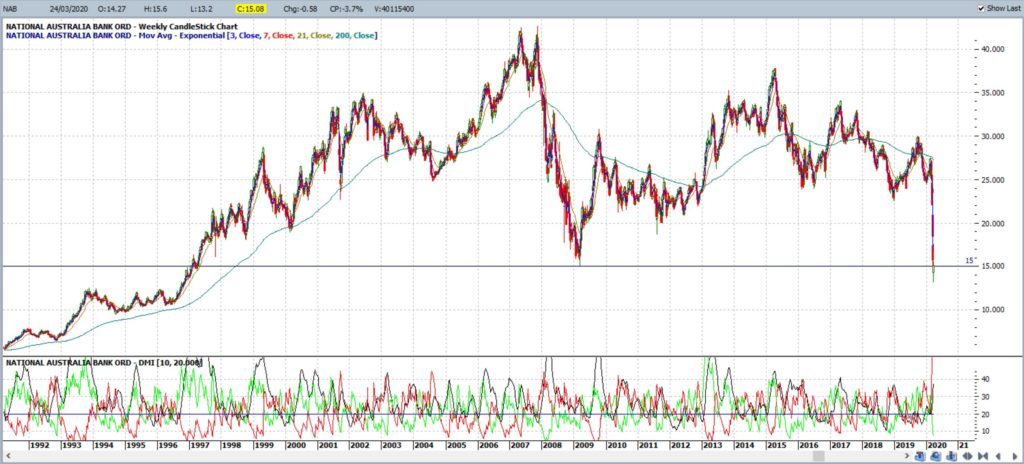Click the bowtie compress time axis icon
This screenshot has height=464, width=1024.
tap(983, 456)
